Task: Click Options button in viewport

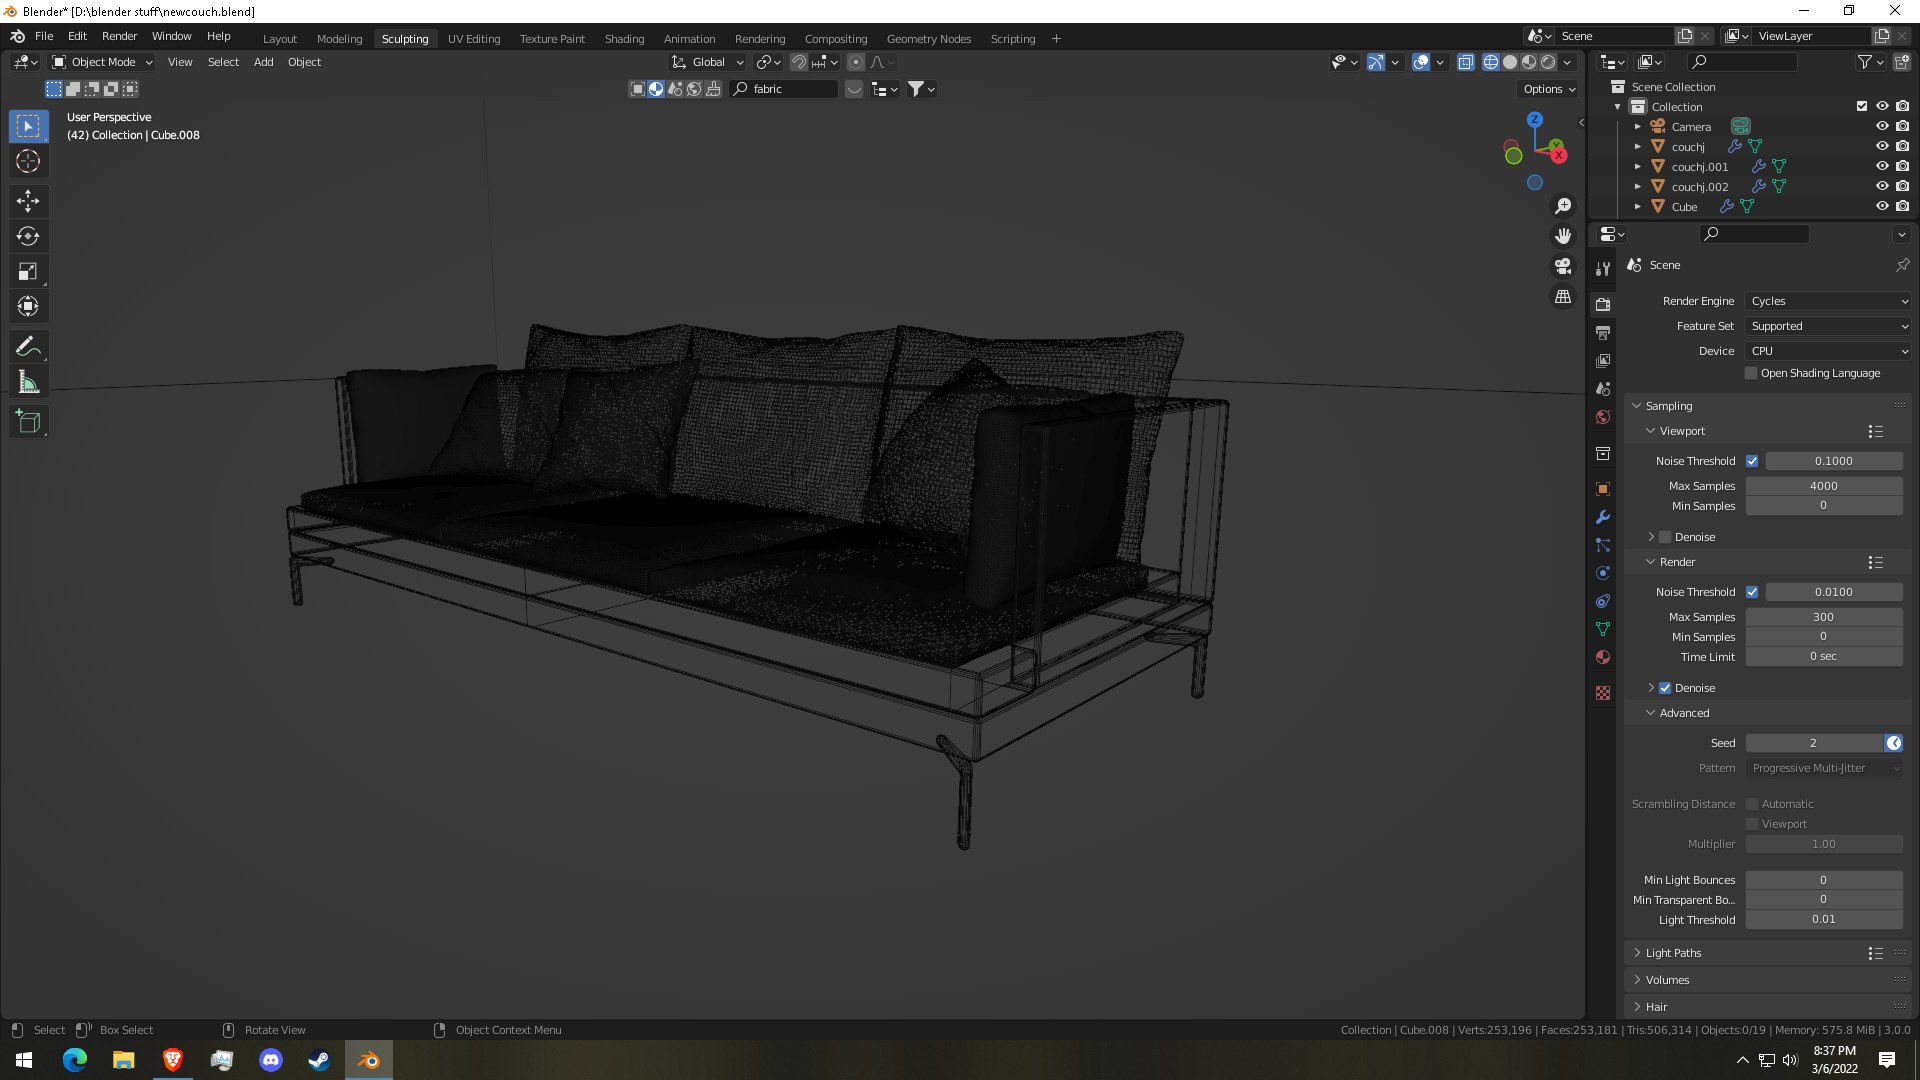Action: [1549, 89]
